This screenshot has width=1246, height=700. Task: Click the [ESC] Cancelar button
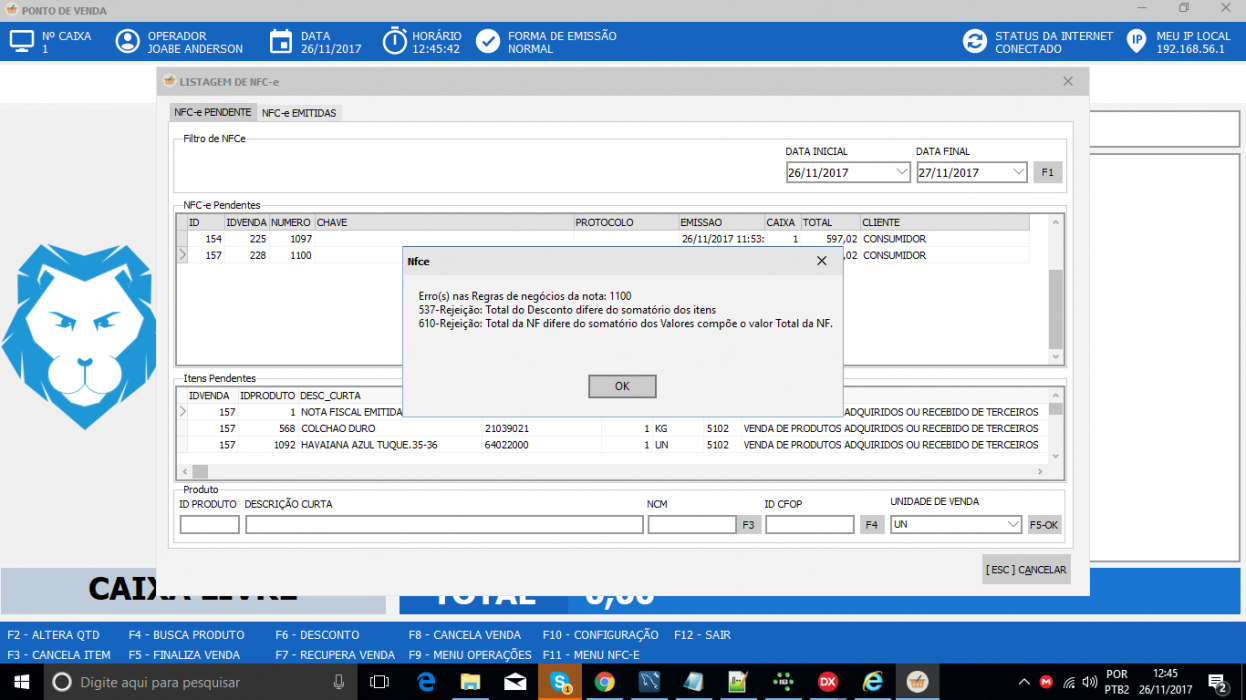point(1026,569)
